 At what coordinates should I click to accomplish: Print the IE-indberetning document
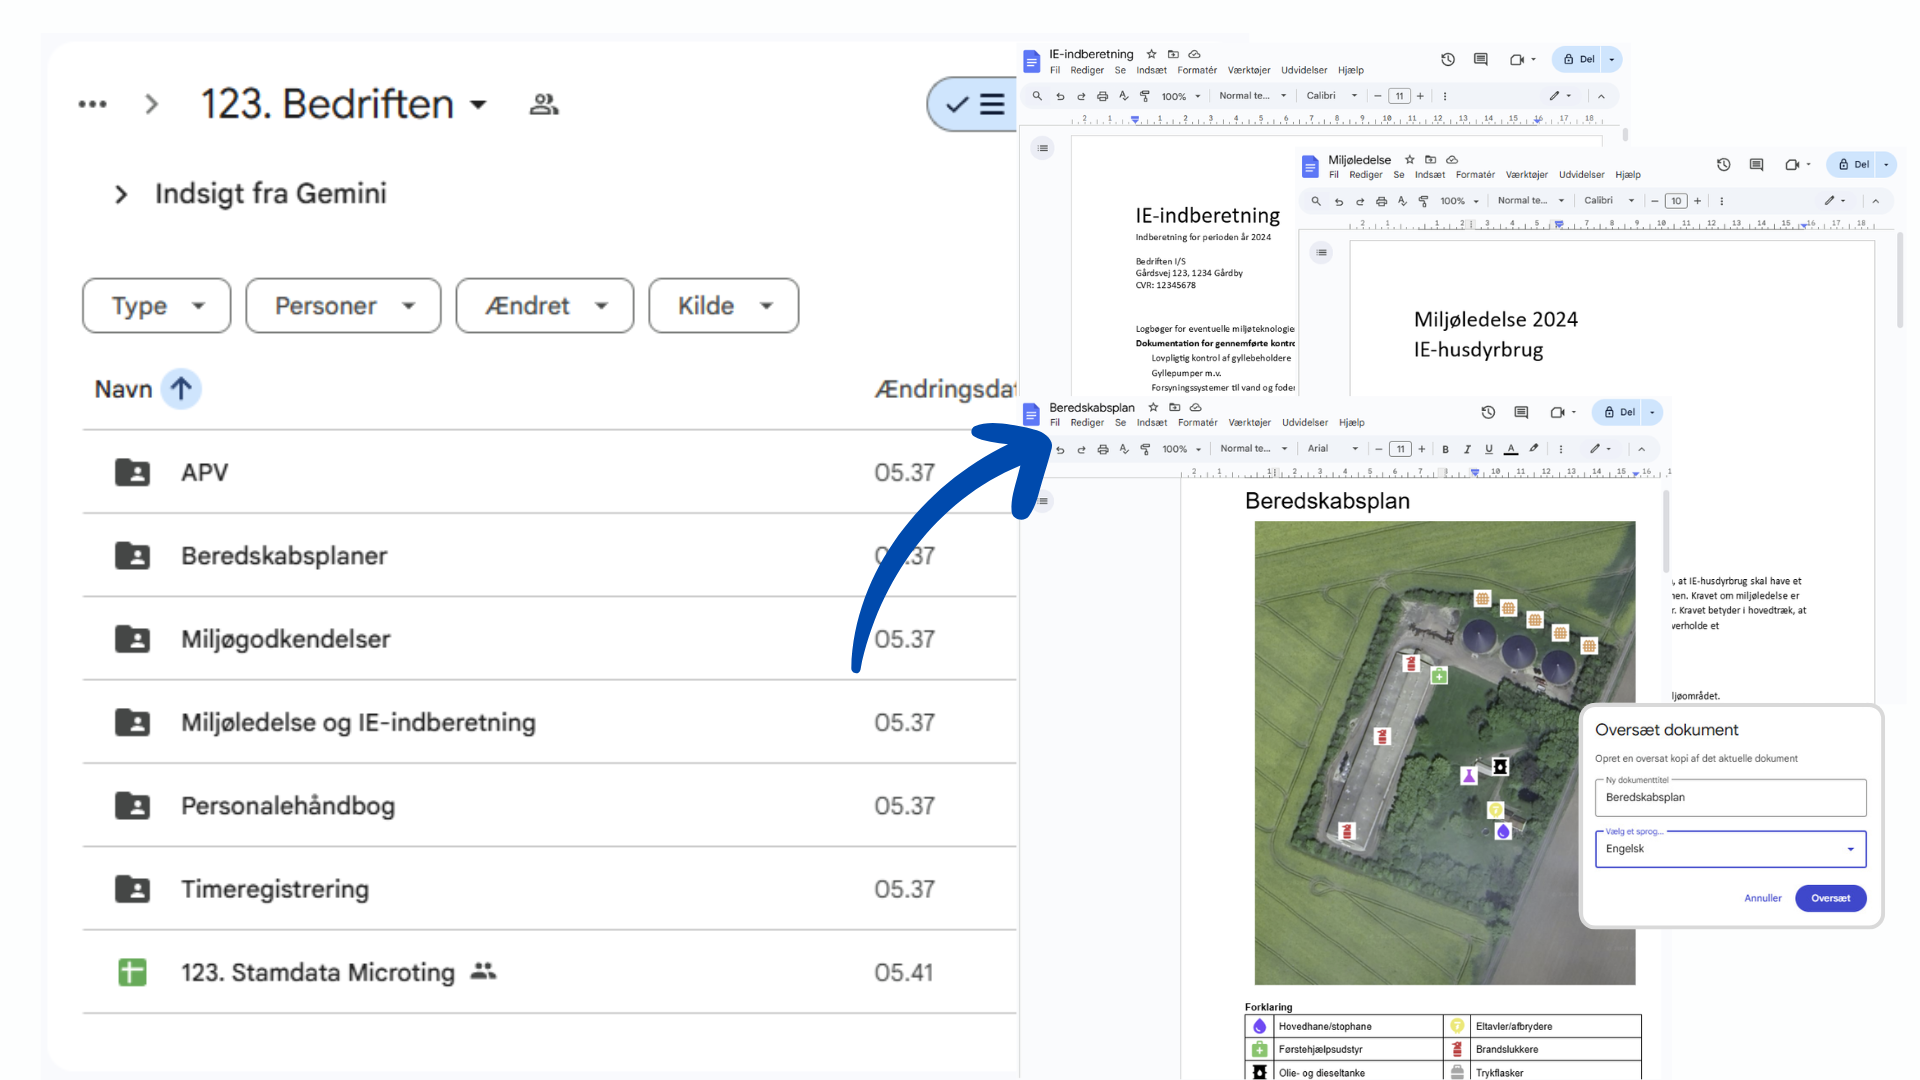(1102, 96)
